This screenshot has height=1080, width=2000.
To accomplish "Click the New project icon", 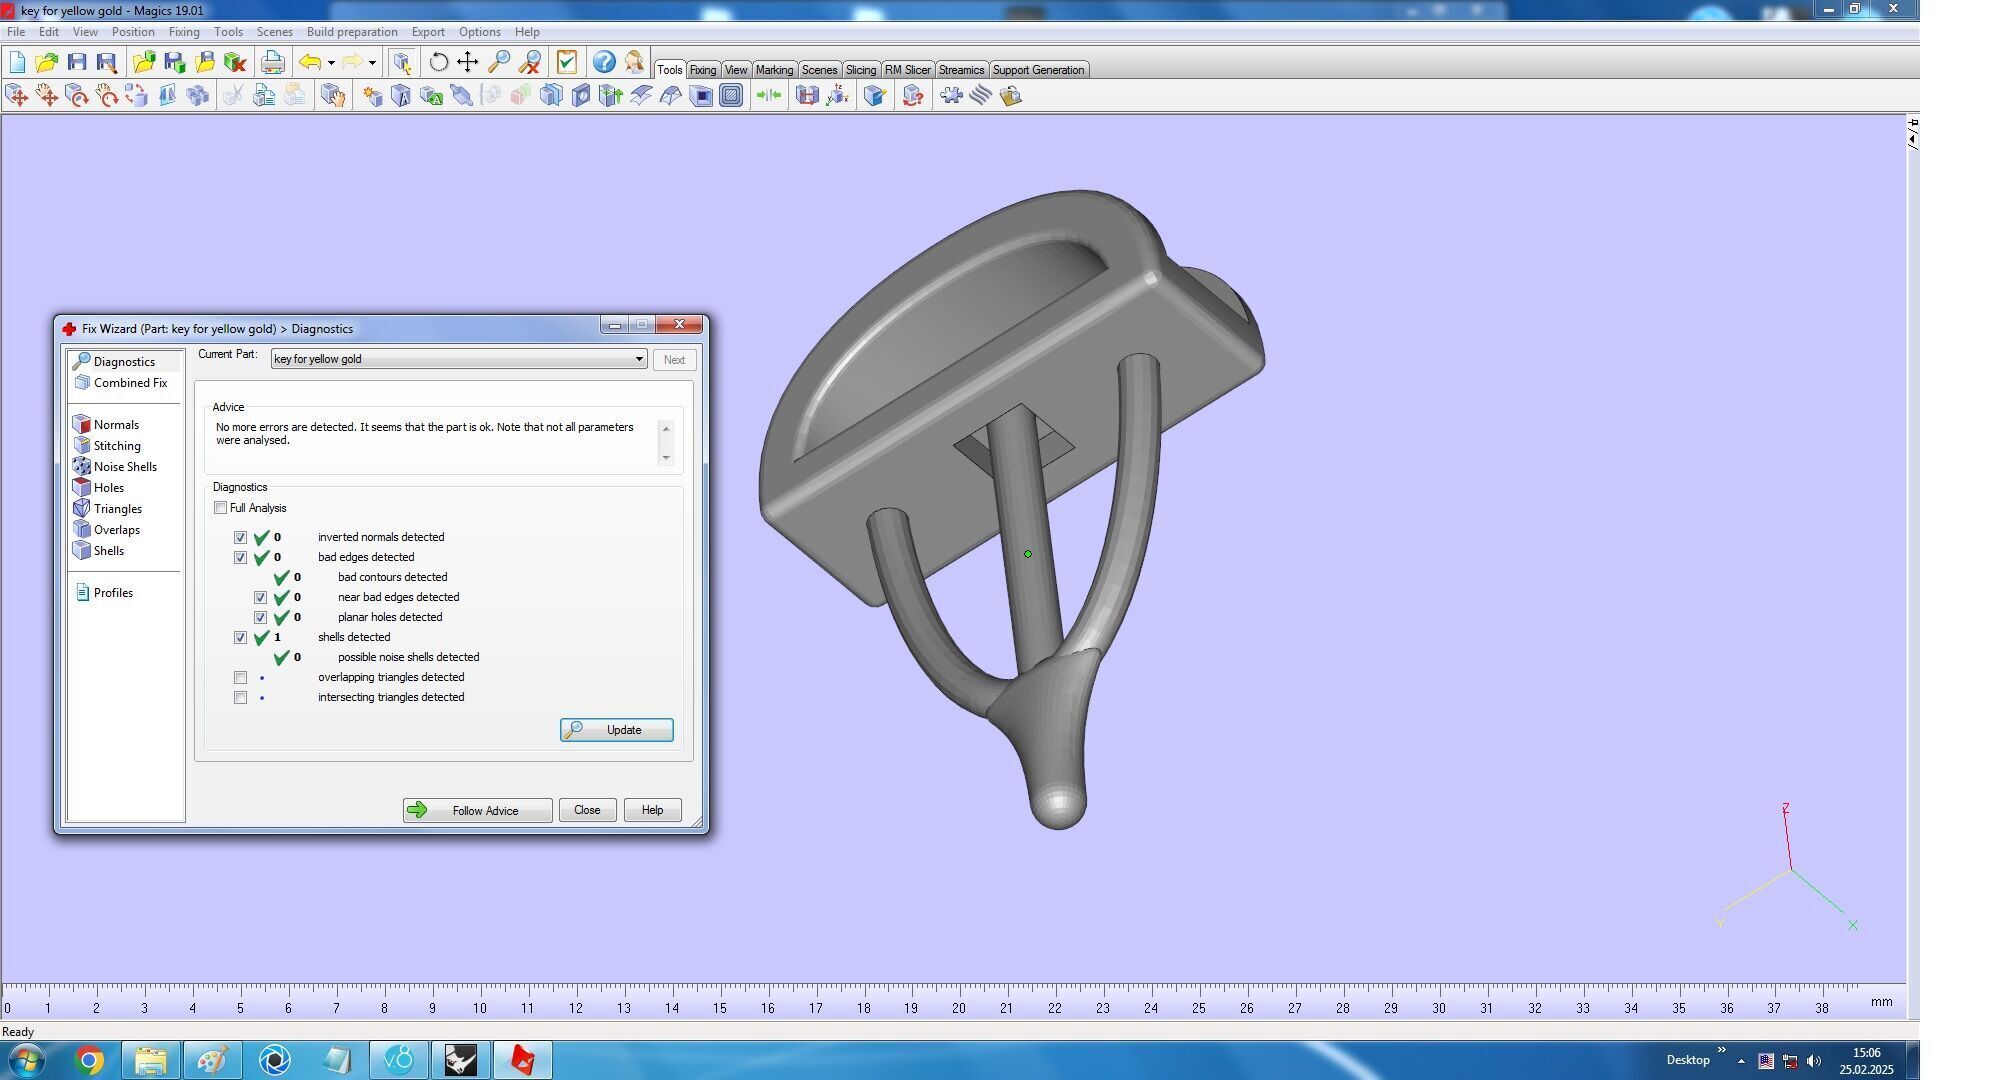I will [x=17, y=62].
